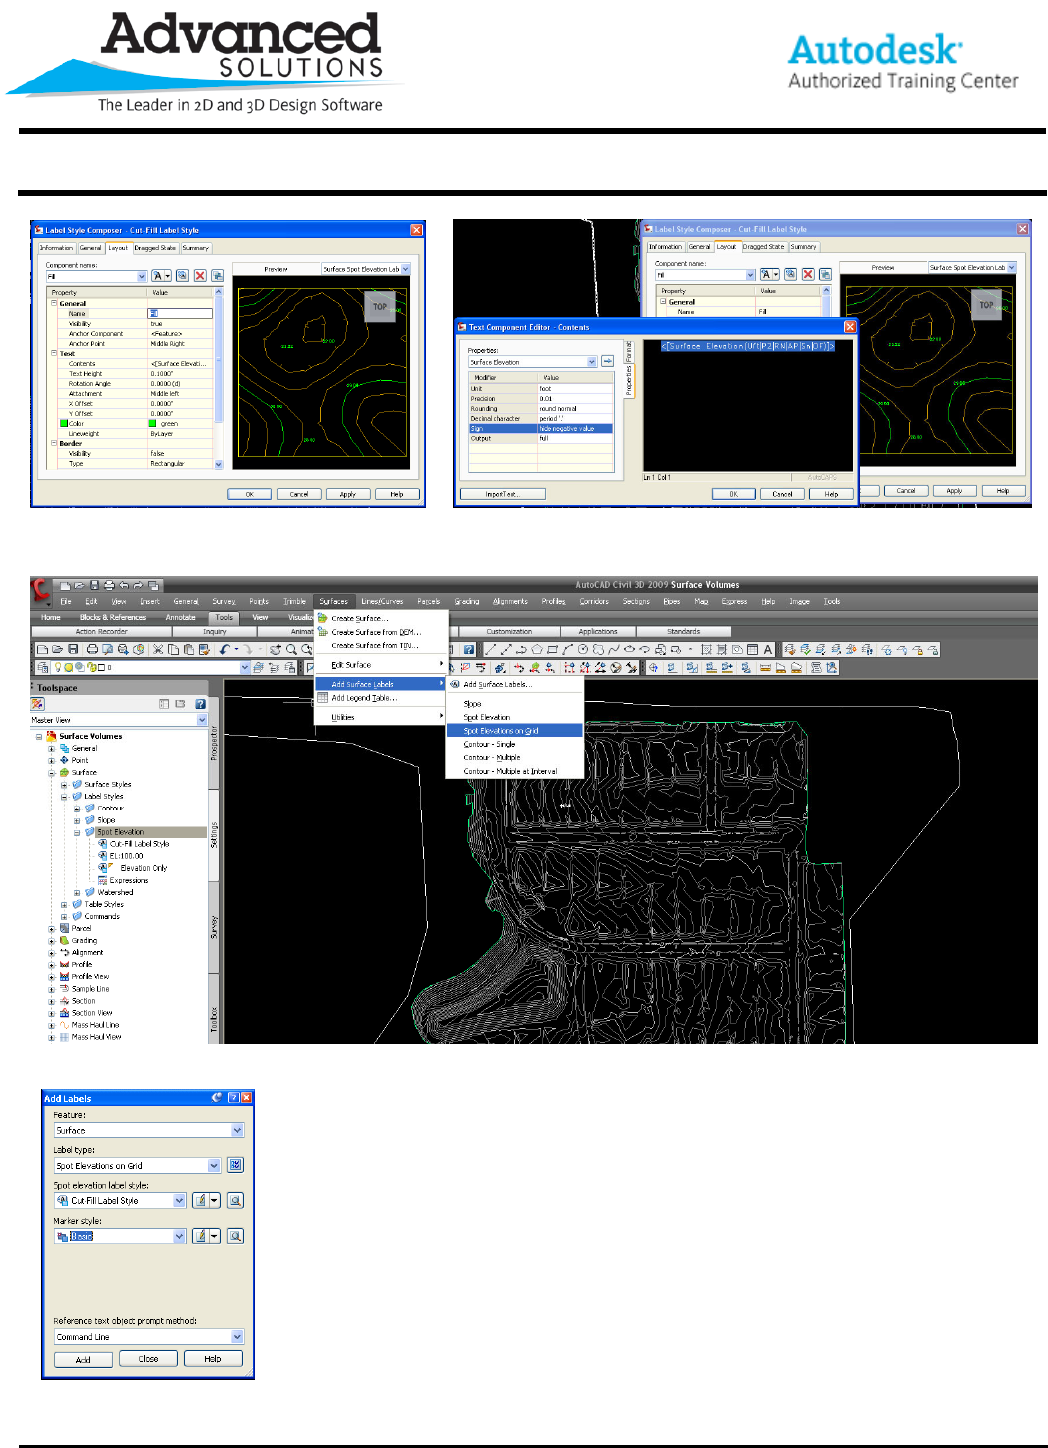Open the Home ribbon tab
This screenshot has width=1048, height=1448.
pyautogui.click(x=51, y=617)
